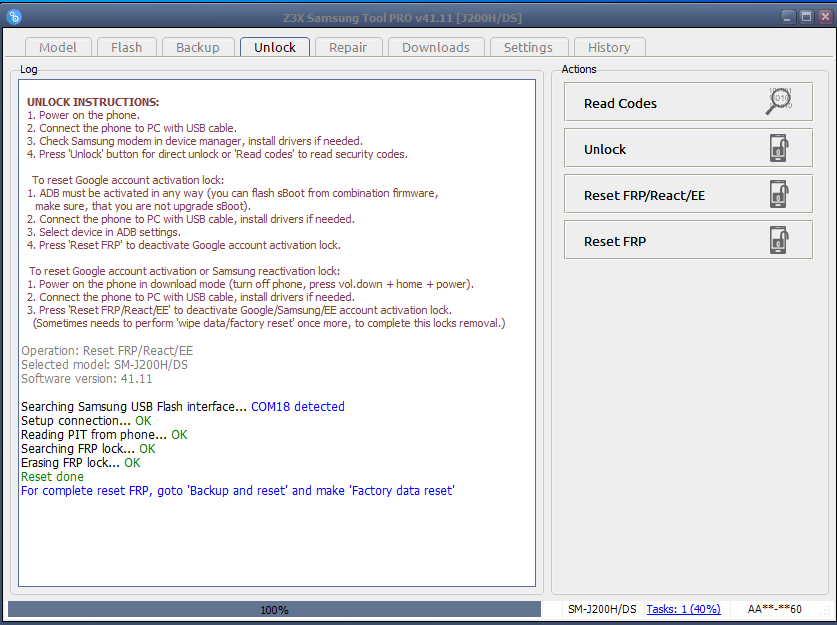Screen dimensions: 837x625
Task: Open the Flash tab
Action: click(127, 48)
